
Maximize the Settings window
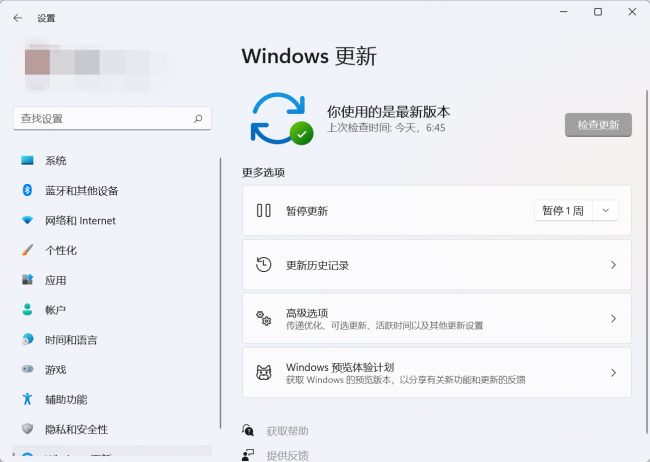598,12
